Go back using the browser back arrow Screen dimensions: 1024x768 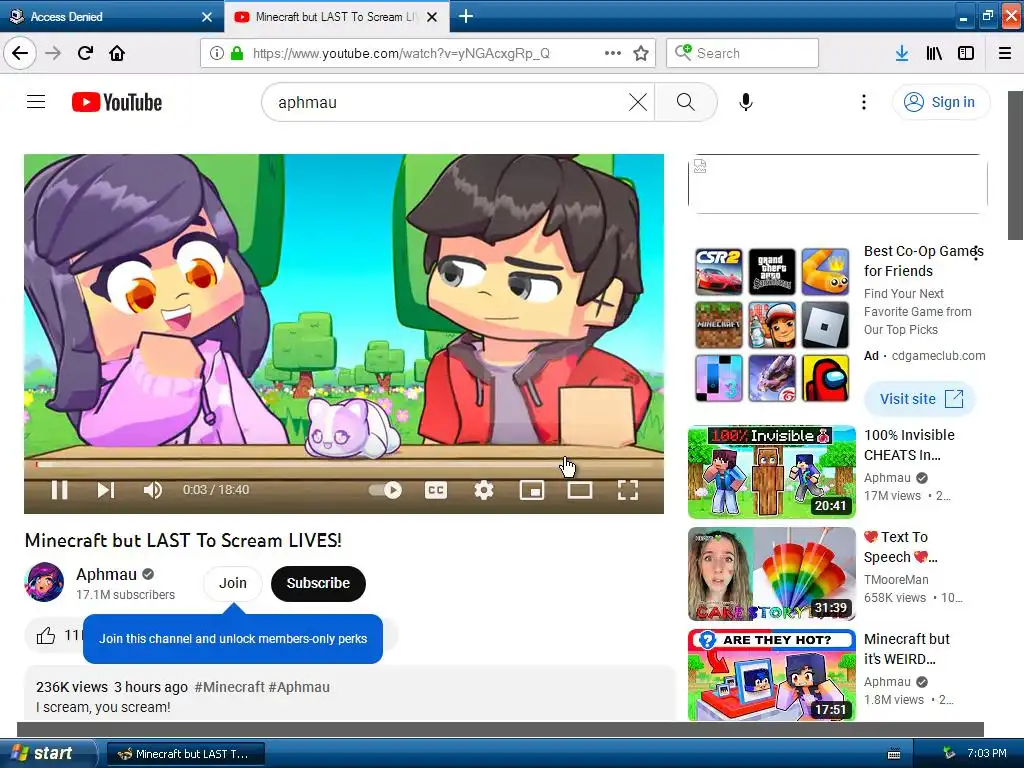pyautogui.click(x=20, y=53)
